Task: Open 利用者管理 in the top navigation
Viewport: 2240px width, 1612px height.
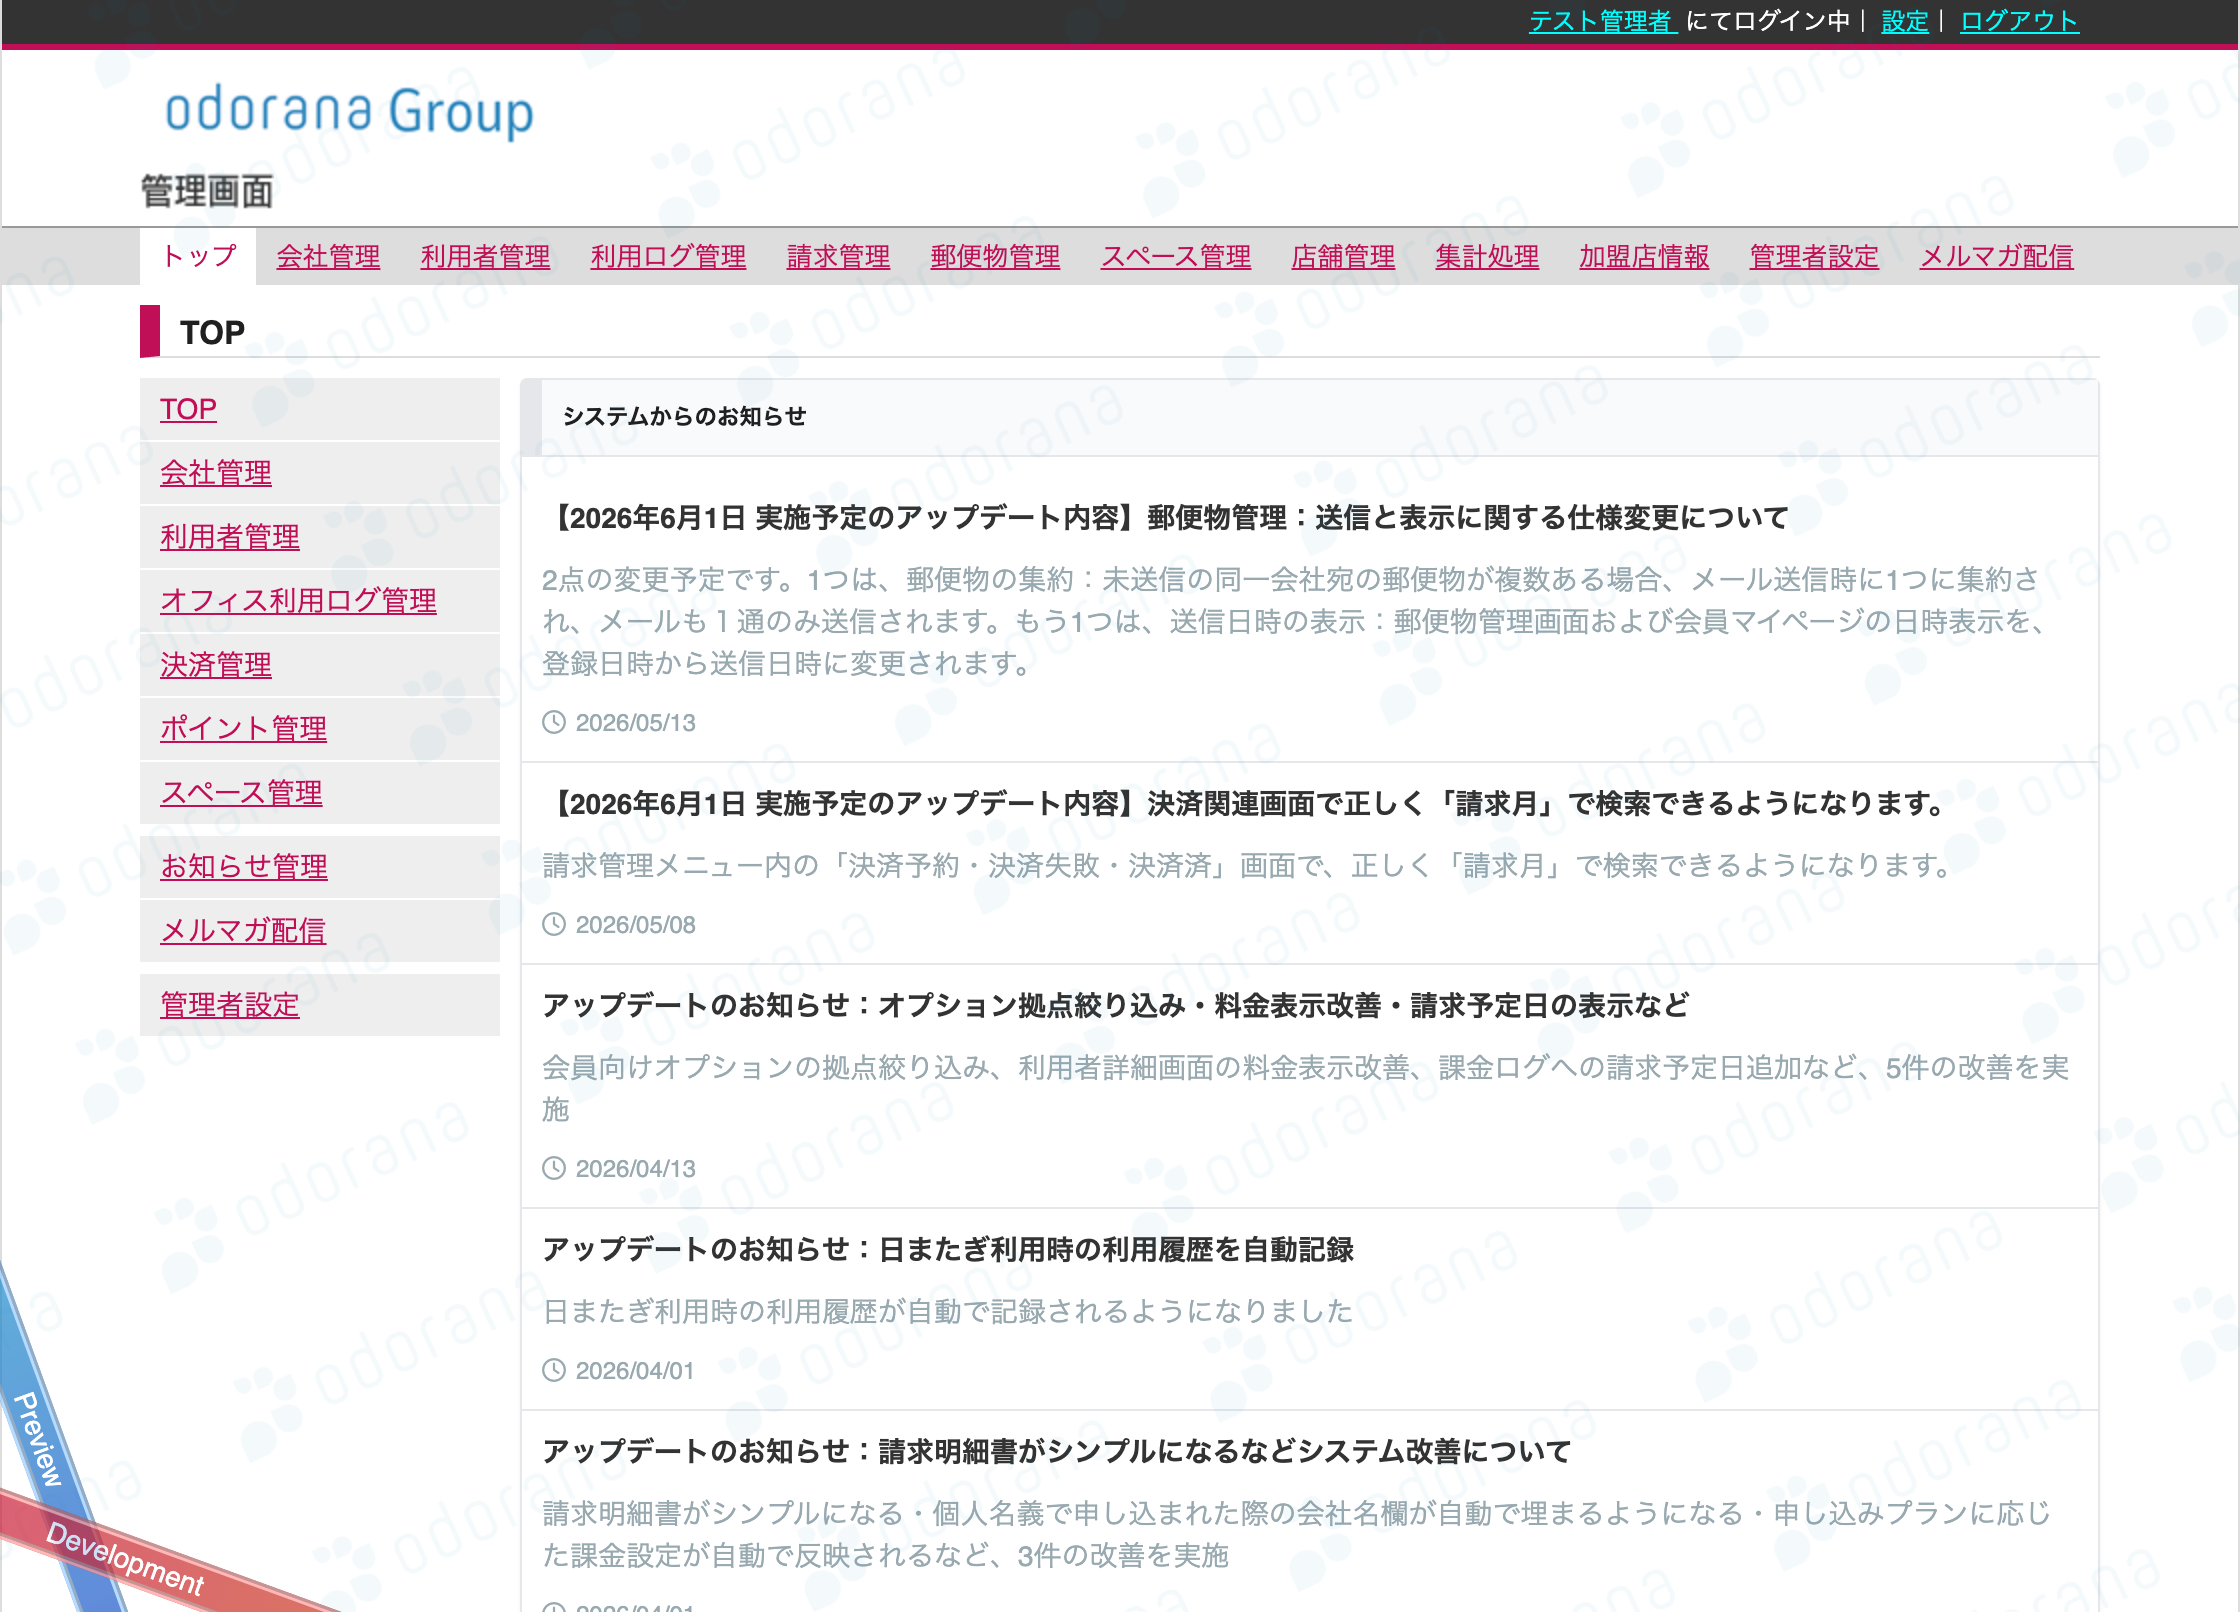Action: coord(485,257)
